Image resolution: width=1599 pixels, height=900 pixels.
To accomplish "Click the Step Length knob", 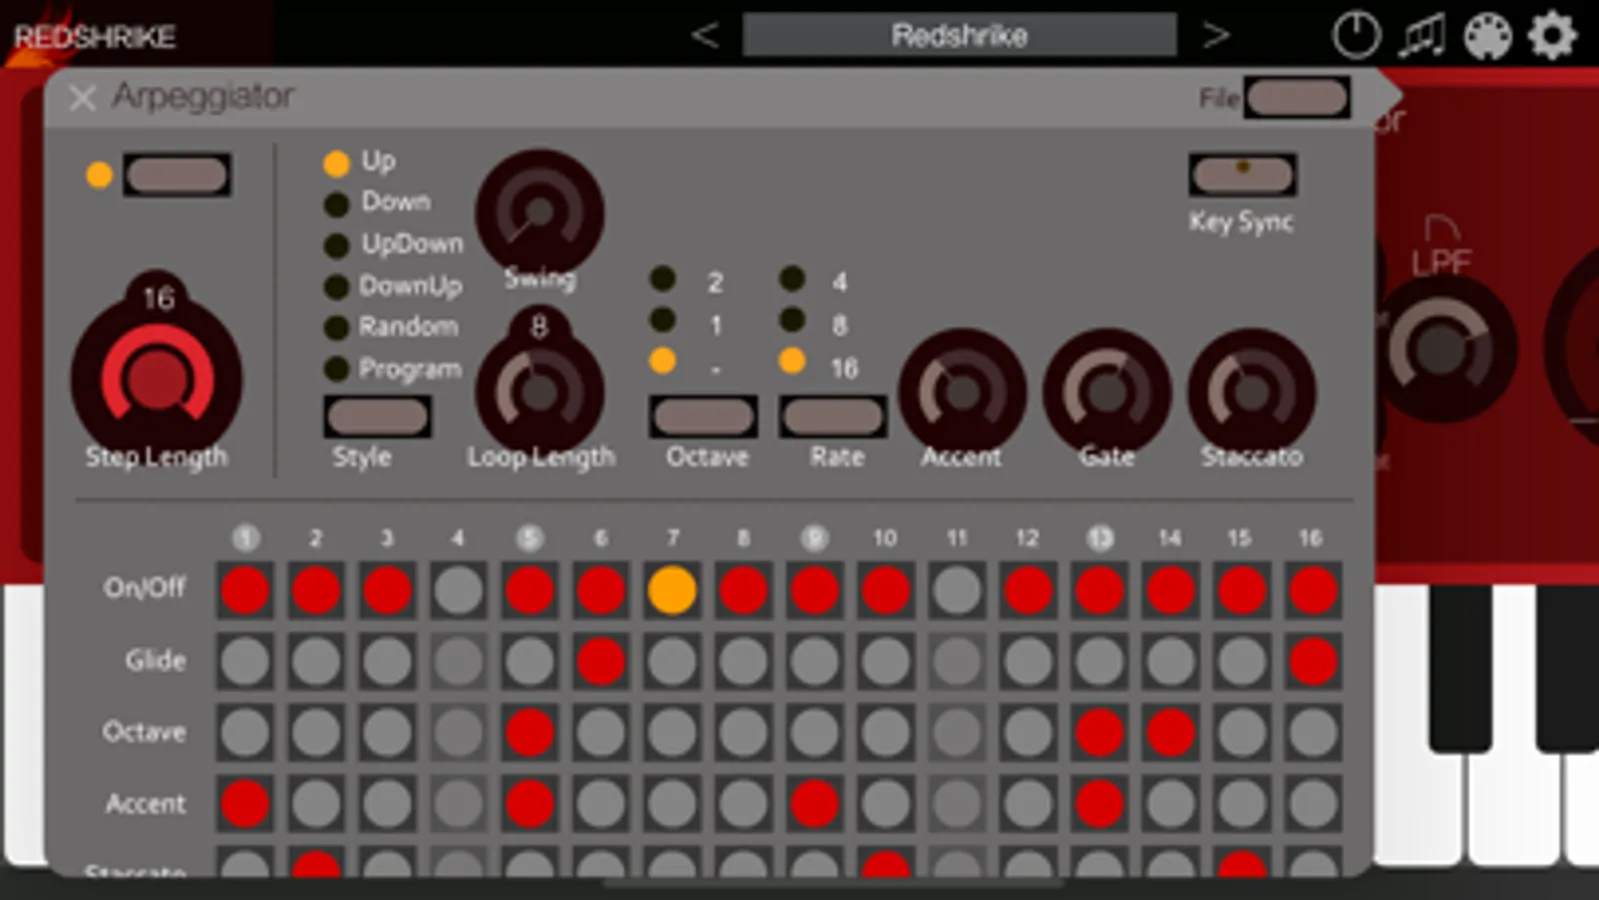I will point(157,379).
